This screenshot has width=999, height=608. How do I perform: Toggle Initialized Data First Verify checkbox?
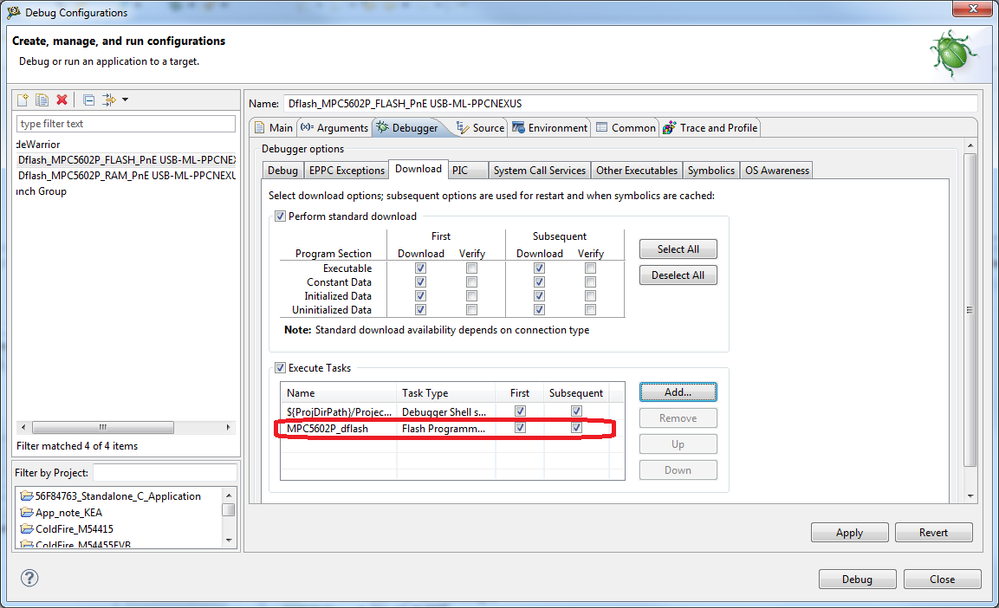[x=471, y=296]
